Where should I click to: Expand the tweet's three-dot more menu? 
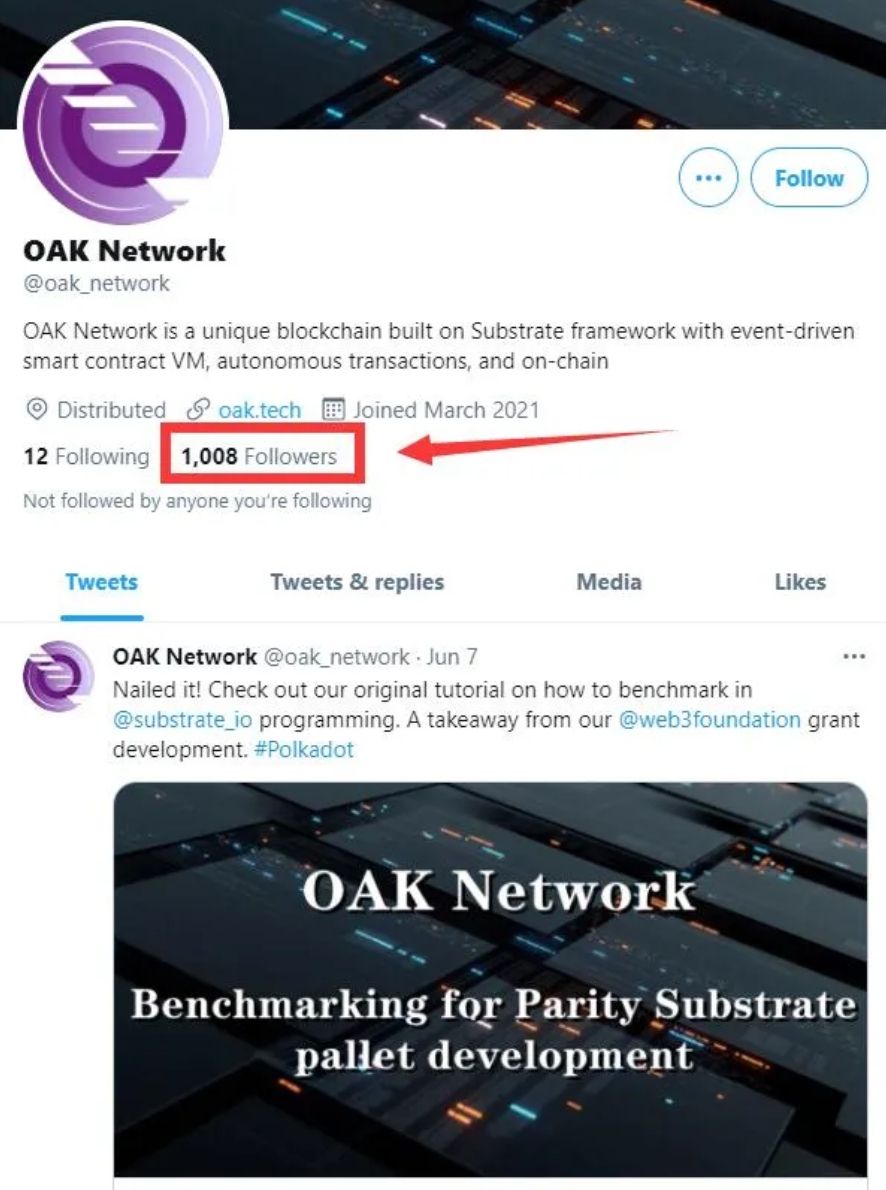[854, 656]
